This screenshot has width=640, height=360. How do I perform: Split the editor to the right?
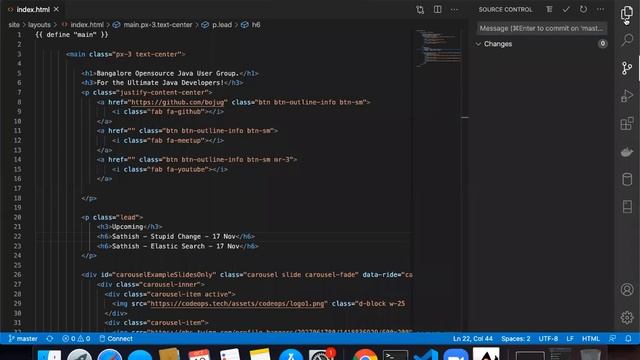[437, 9]
